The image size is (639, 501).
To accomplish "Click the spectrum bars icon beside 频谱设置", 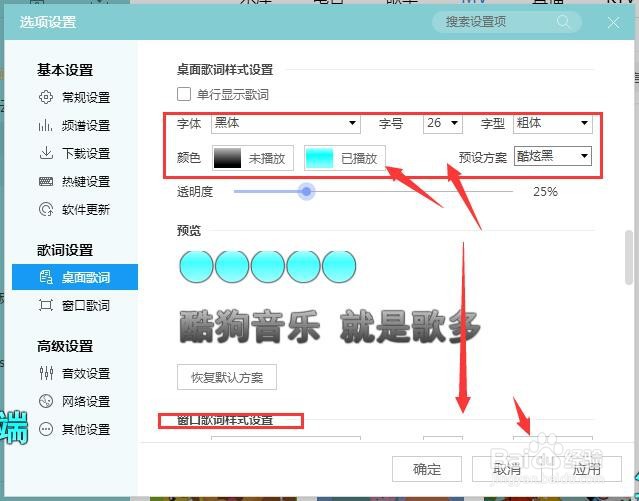I will pos(46,125).
